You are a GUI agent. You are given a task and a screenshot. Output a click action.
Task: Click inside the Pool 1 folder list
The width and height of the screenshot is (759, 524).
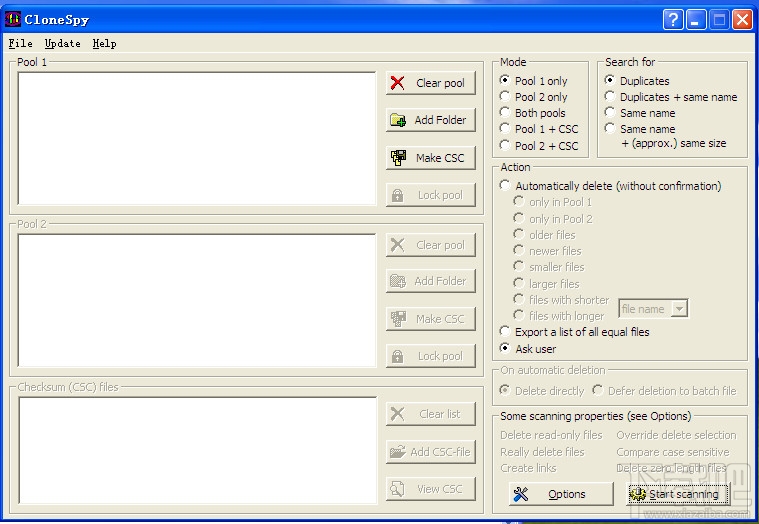click(x=197, y=138)
